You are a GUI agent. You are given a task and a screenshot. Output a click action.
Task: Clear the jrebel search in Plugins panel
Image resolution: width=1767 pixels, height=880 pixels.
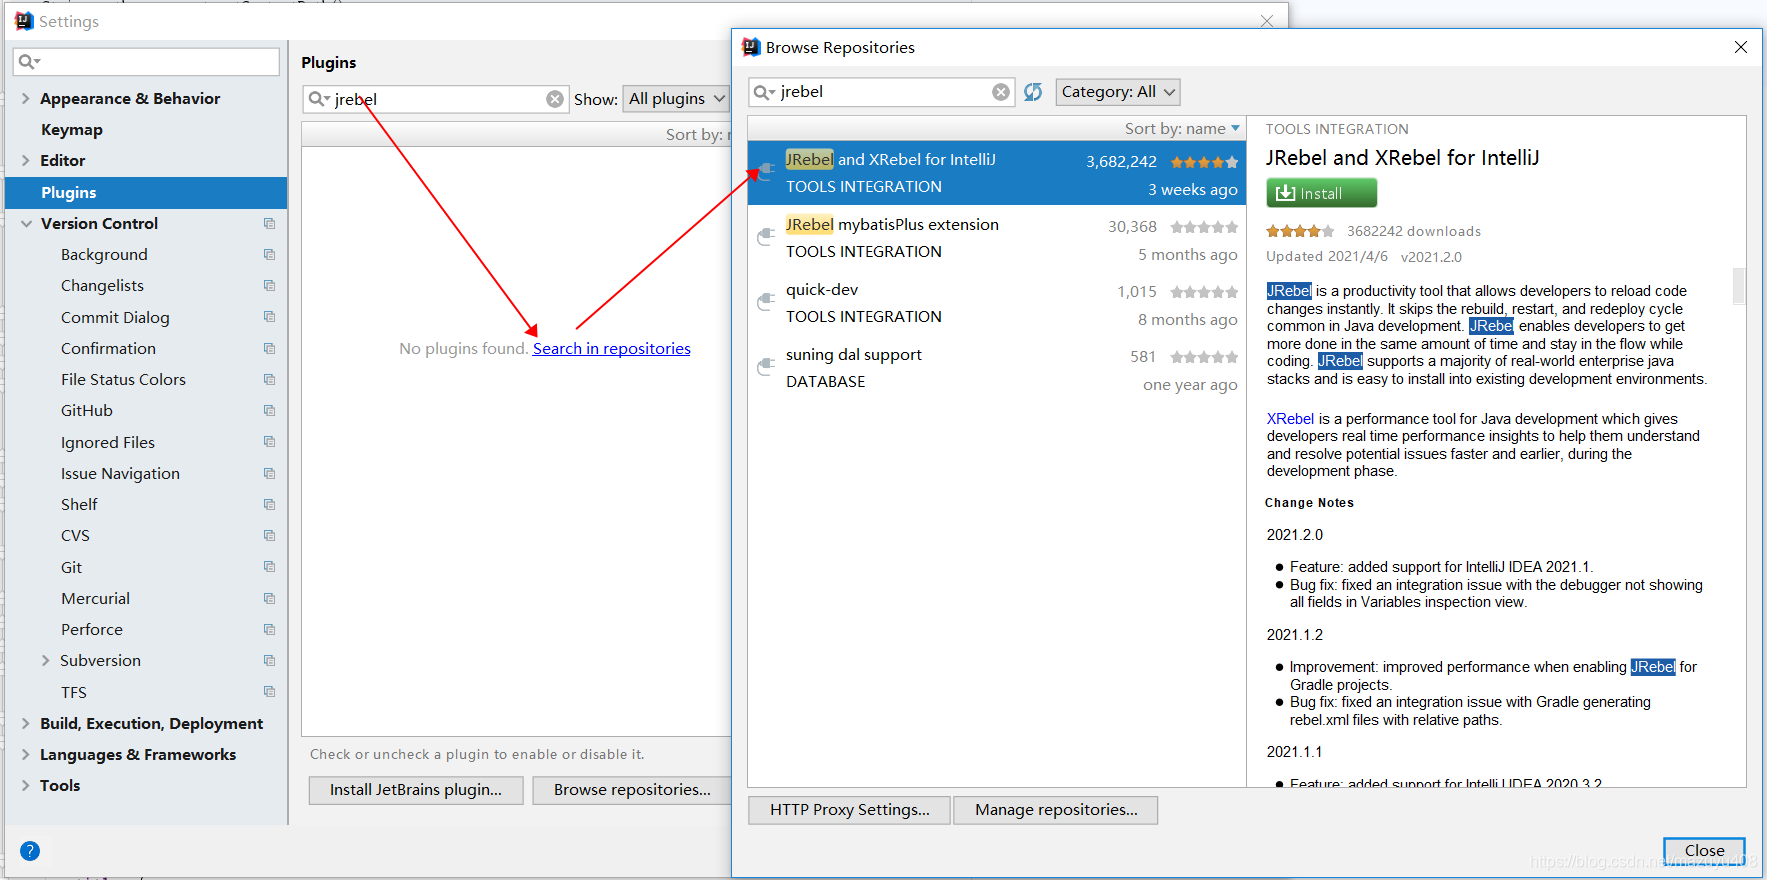click(x=555, y=99)
